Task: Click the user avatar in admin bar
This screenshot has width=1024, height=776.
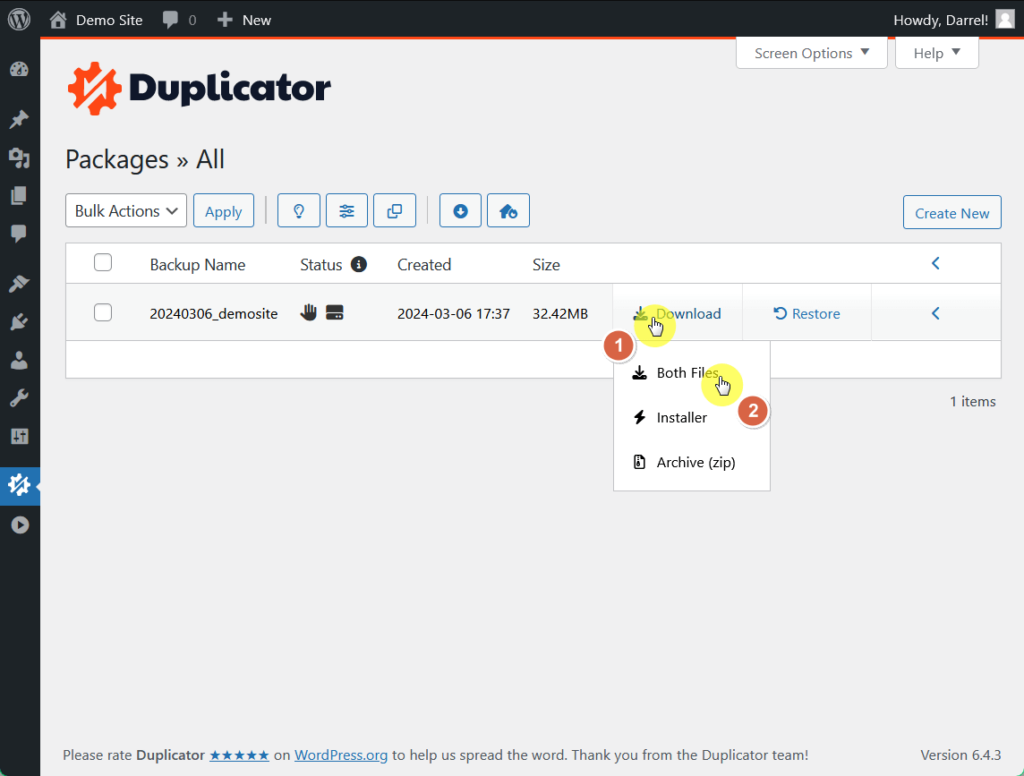Action: 1004,19
